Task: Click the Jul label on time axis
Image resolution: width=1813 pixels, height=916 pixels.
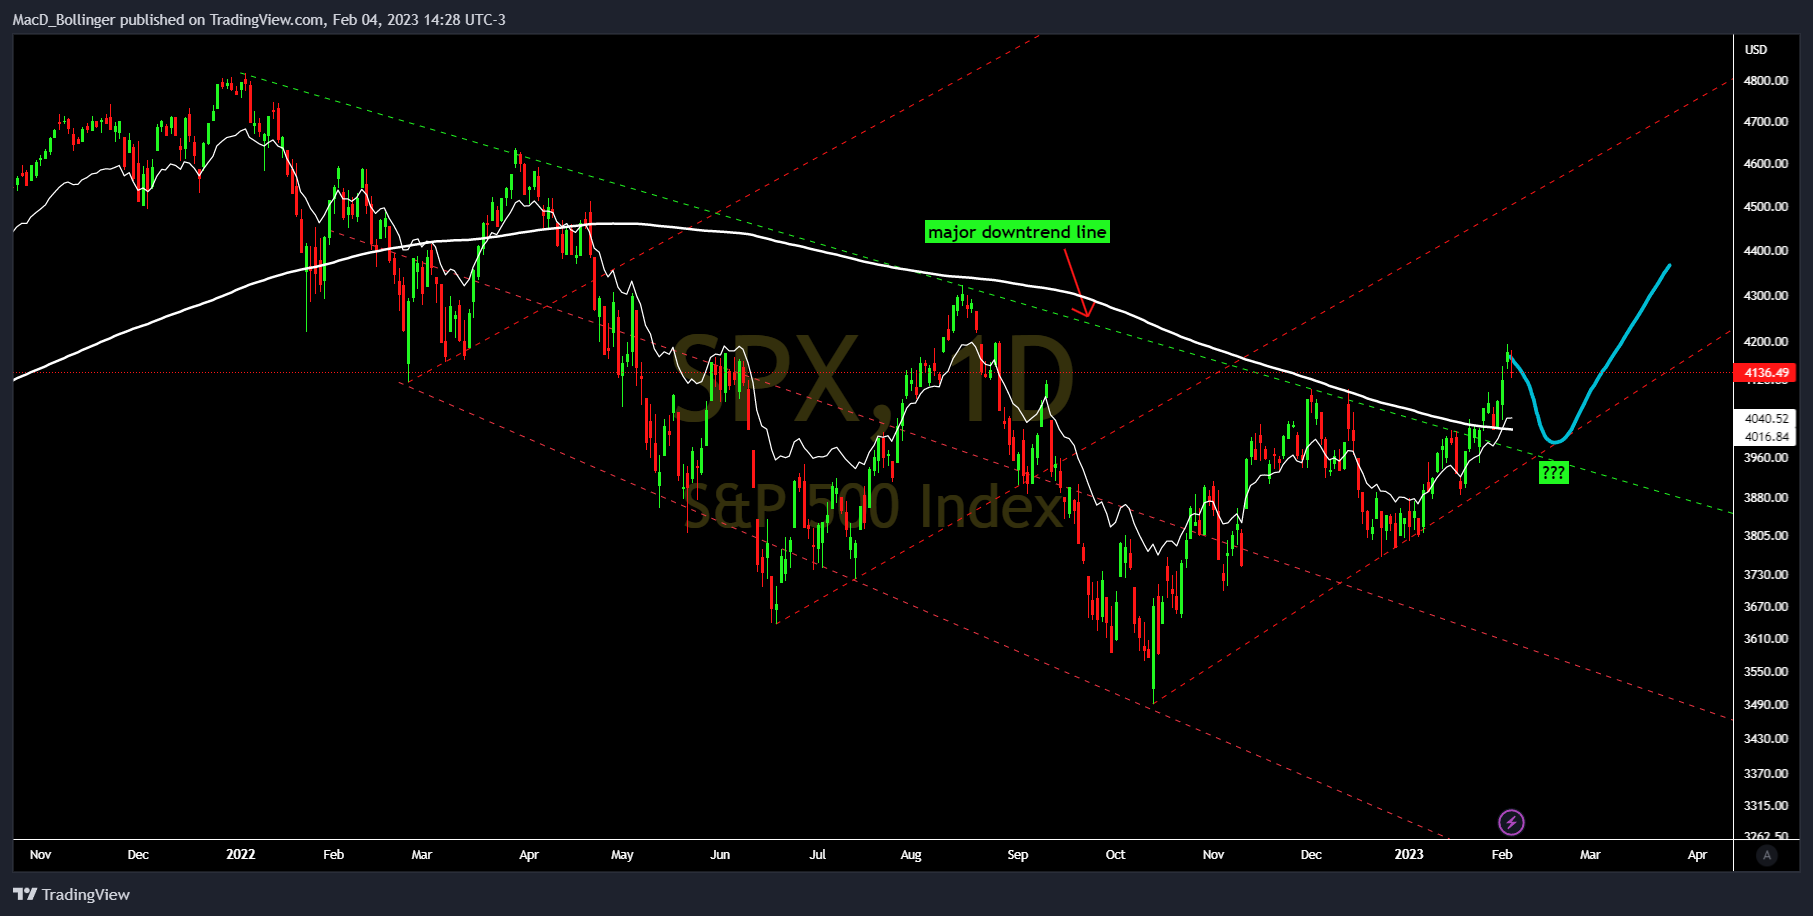Action: point(818,854)
